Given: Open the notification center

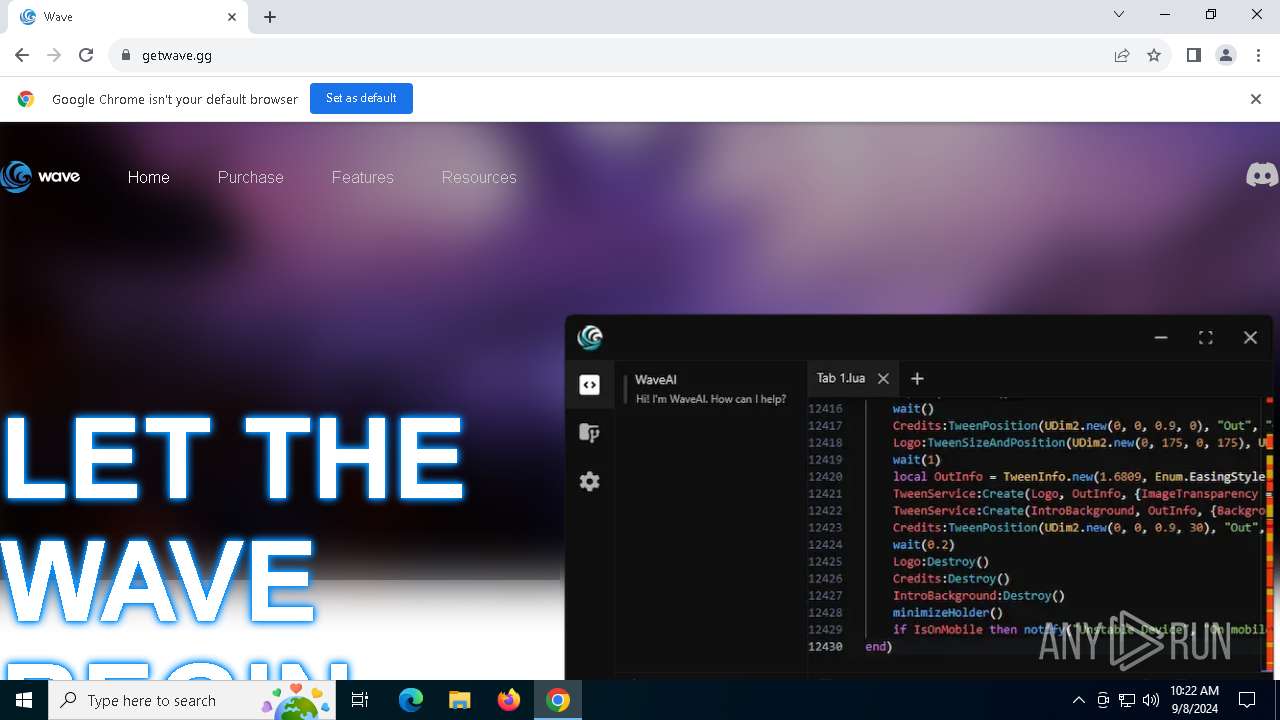Looking at the screenshot, I should (1247, 700).
